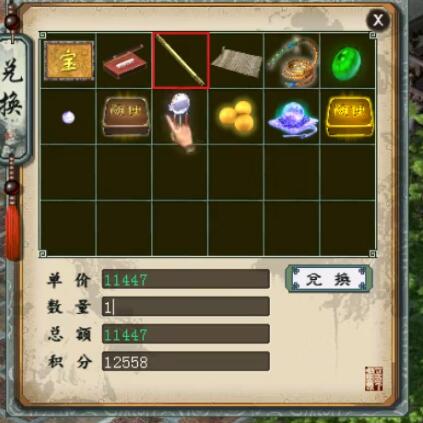This screenshot has height=423, width=423.
Task: Click the red paper cutter item
Action: pos(124,61)
